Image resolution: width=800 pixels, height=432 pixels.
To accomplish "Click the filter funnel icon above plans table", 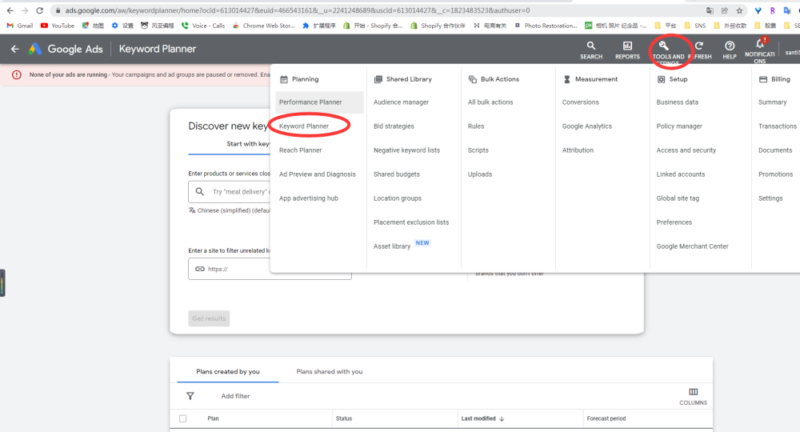I will point(190,396).
